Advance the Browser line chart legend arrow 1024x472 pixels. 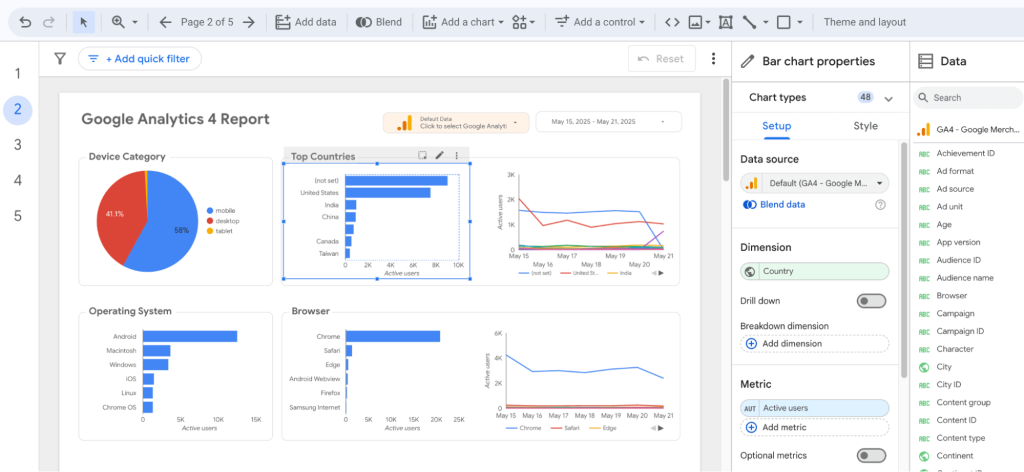(x=661, y=428)
